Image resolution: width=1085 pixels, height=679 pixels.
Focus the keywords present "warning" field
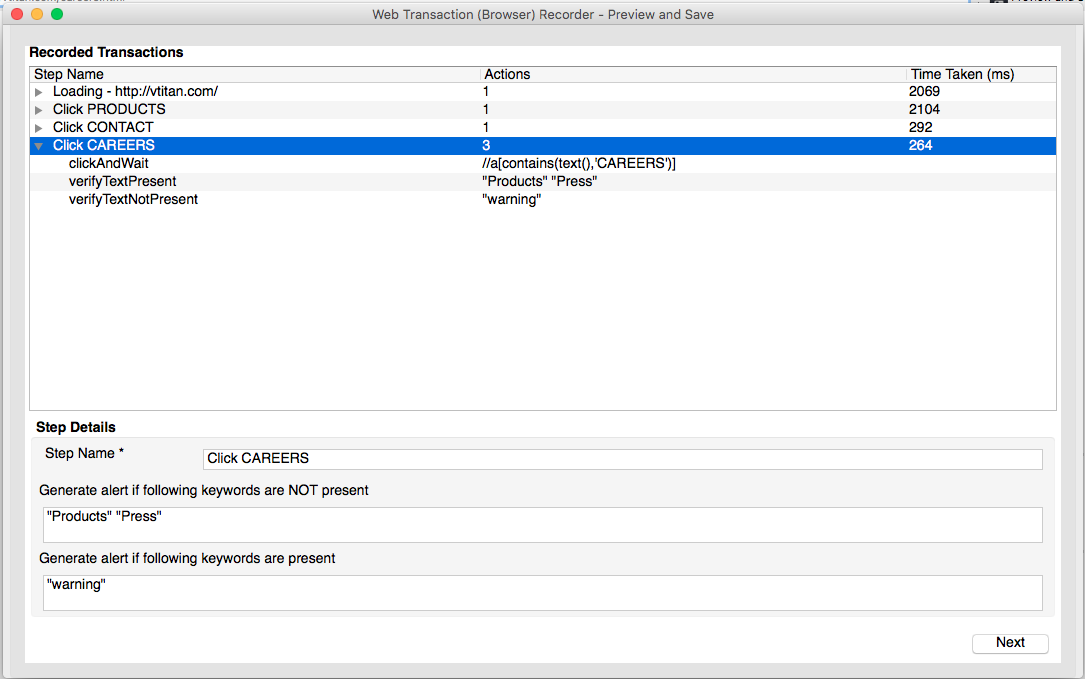coord(542,593)
